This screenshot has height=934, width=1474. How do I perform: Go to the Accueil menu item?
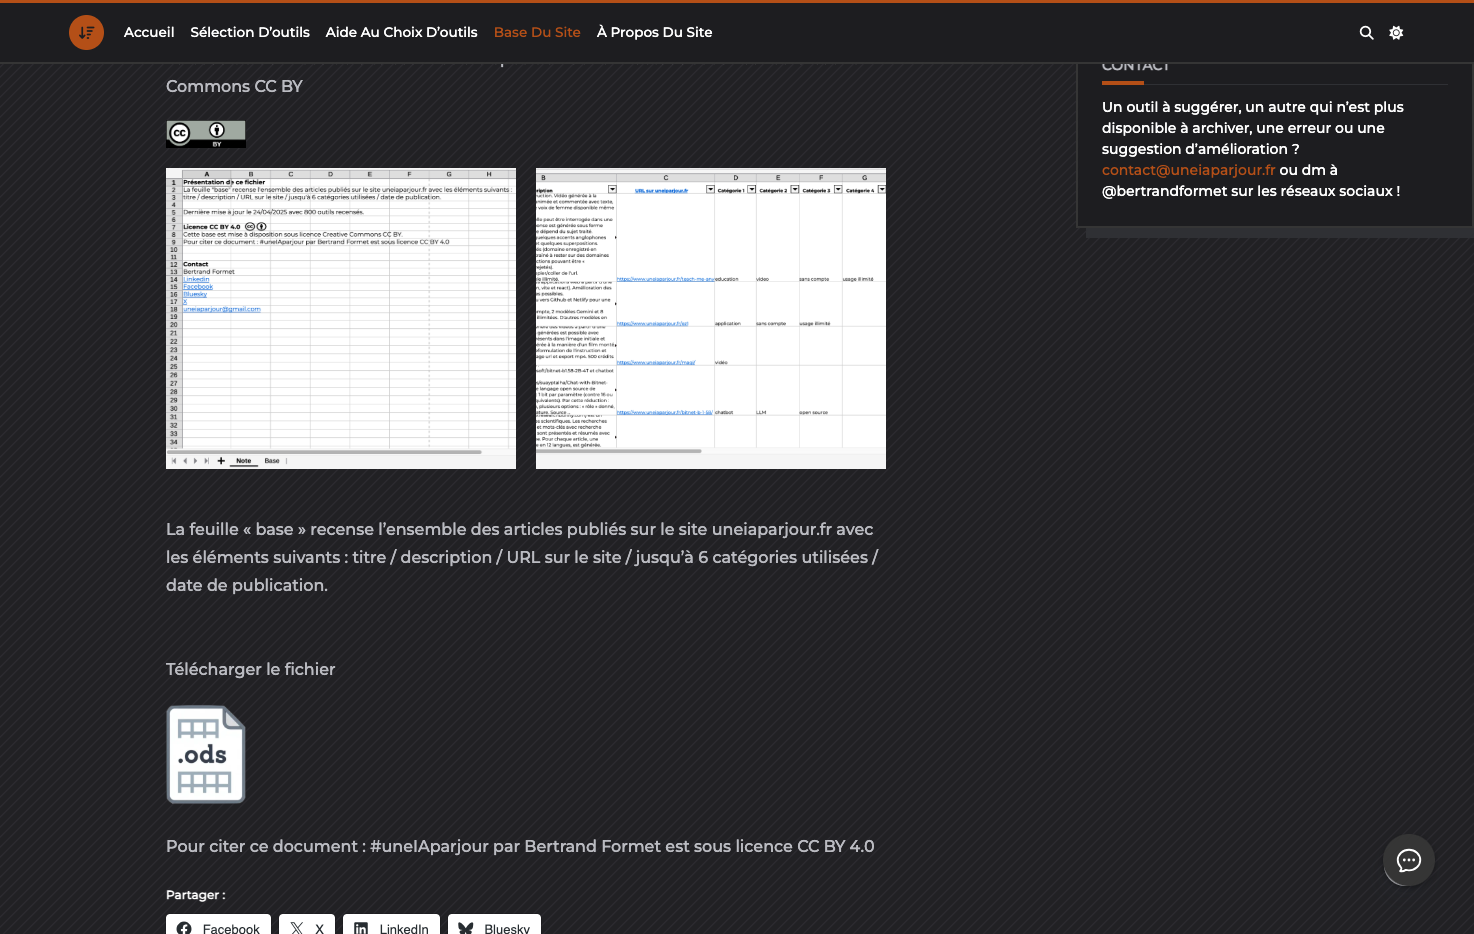tap(149, 32)
